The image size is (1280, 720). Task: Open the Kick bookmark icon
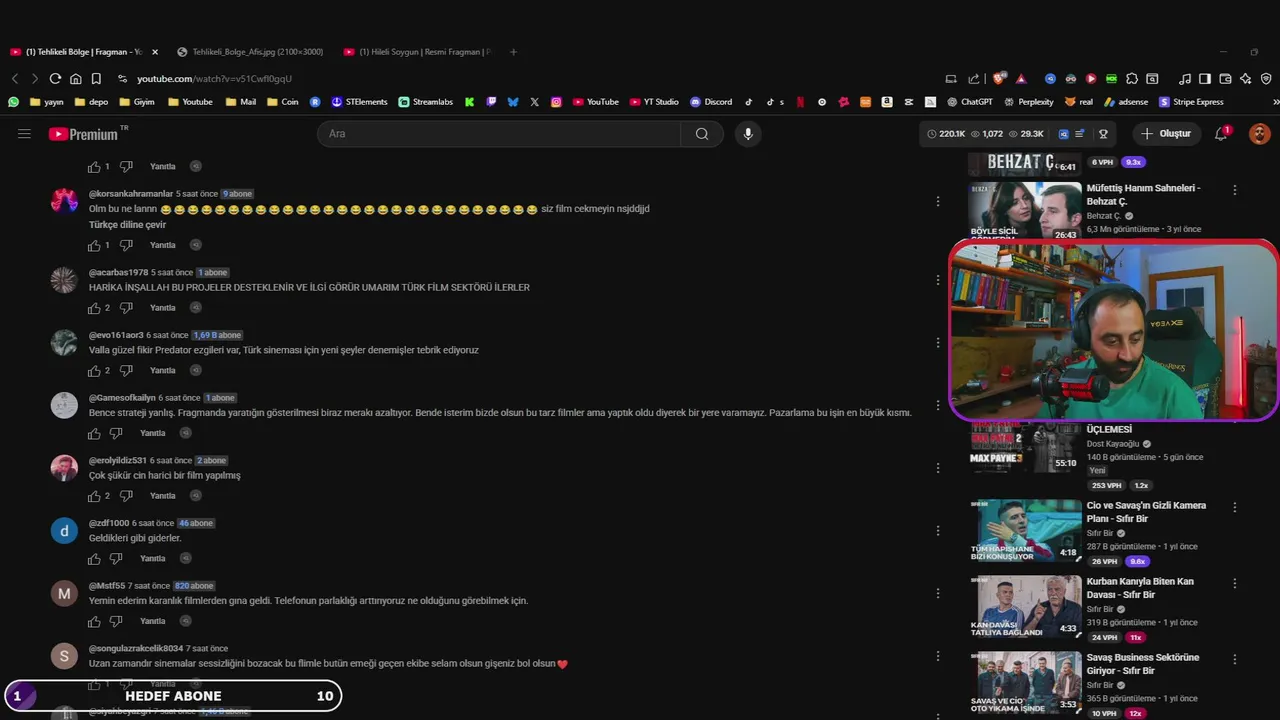point(469,102)
